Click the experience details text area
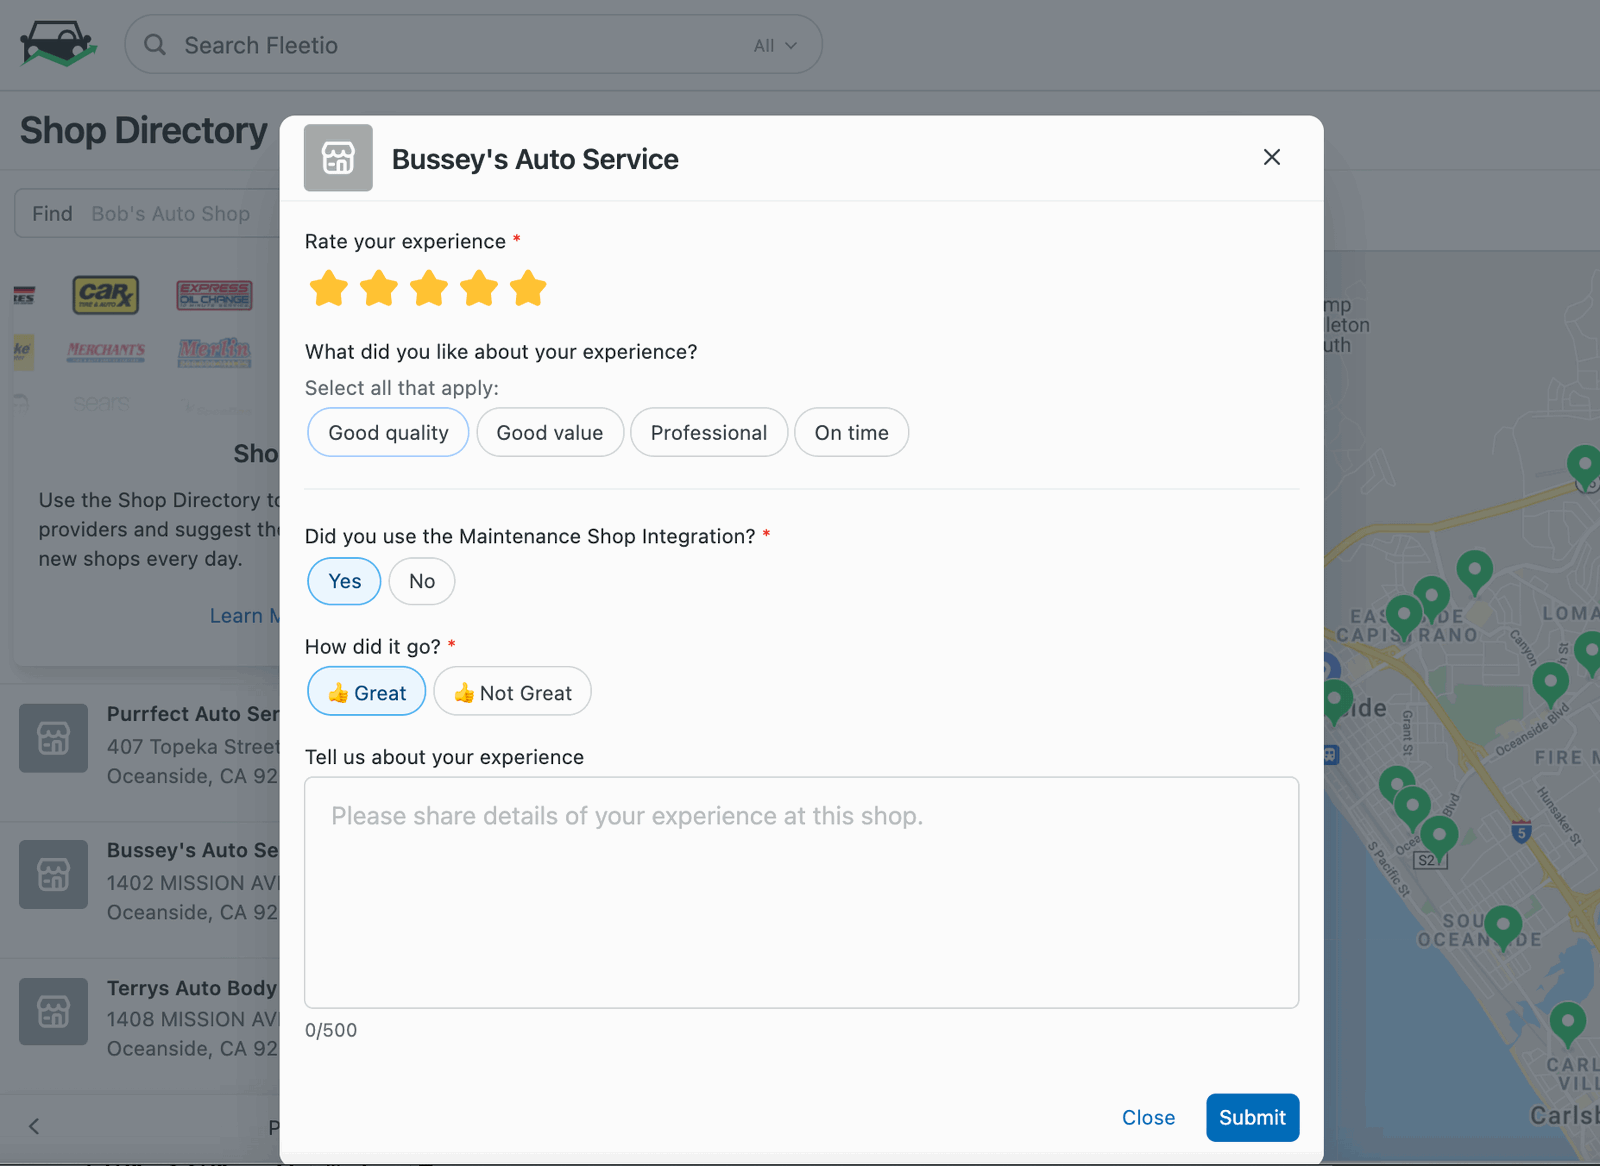The height and width of the screenshot is (1166, 1600). click(802, 893)
